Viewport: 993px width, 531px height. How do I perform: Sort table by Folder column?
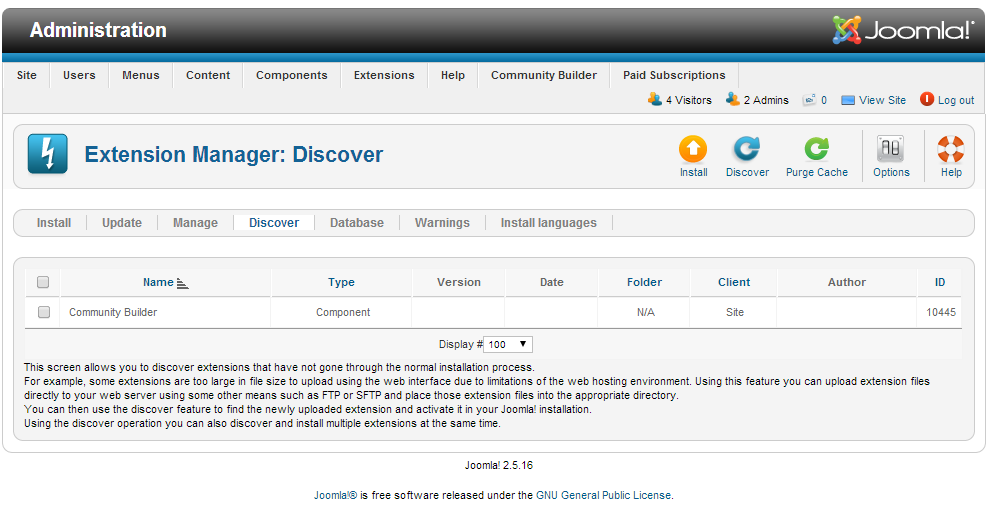(x=644, y=282)
